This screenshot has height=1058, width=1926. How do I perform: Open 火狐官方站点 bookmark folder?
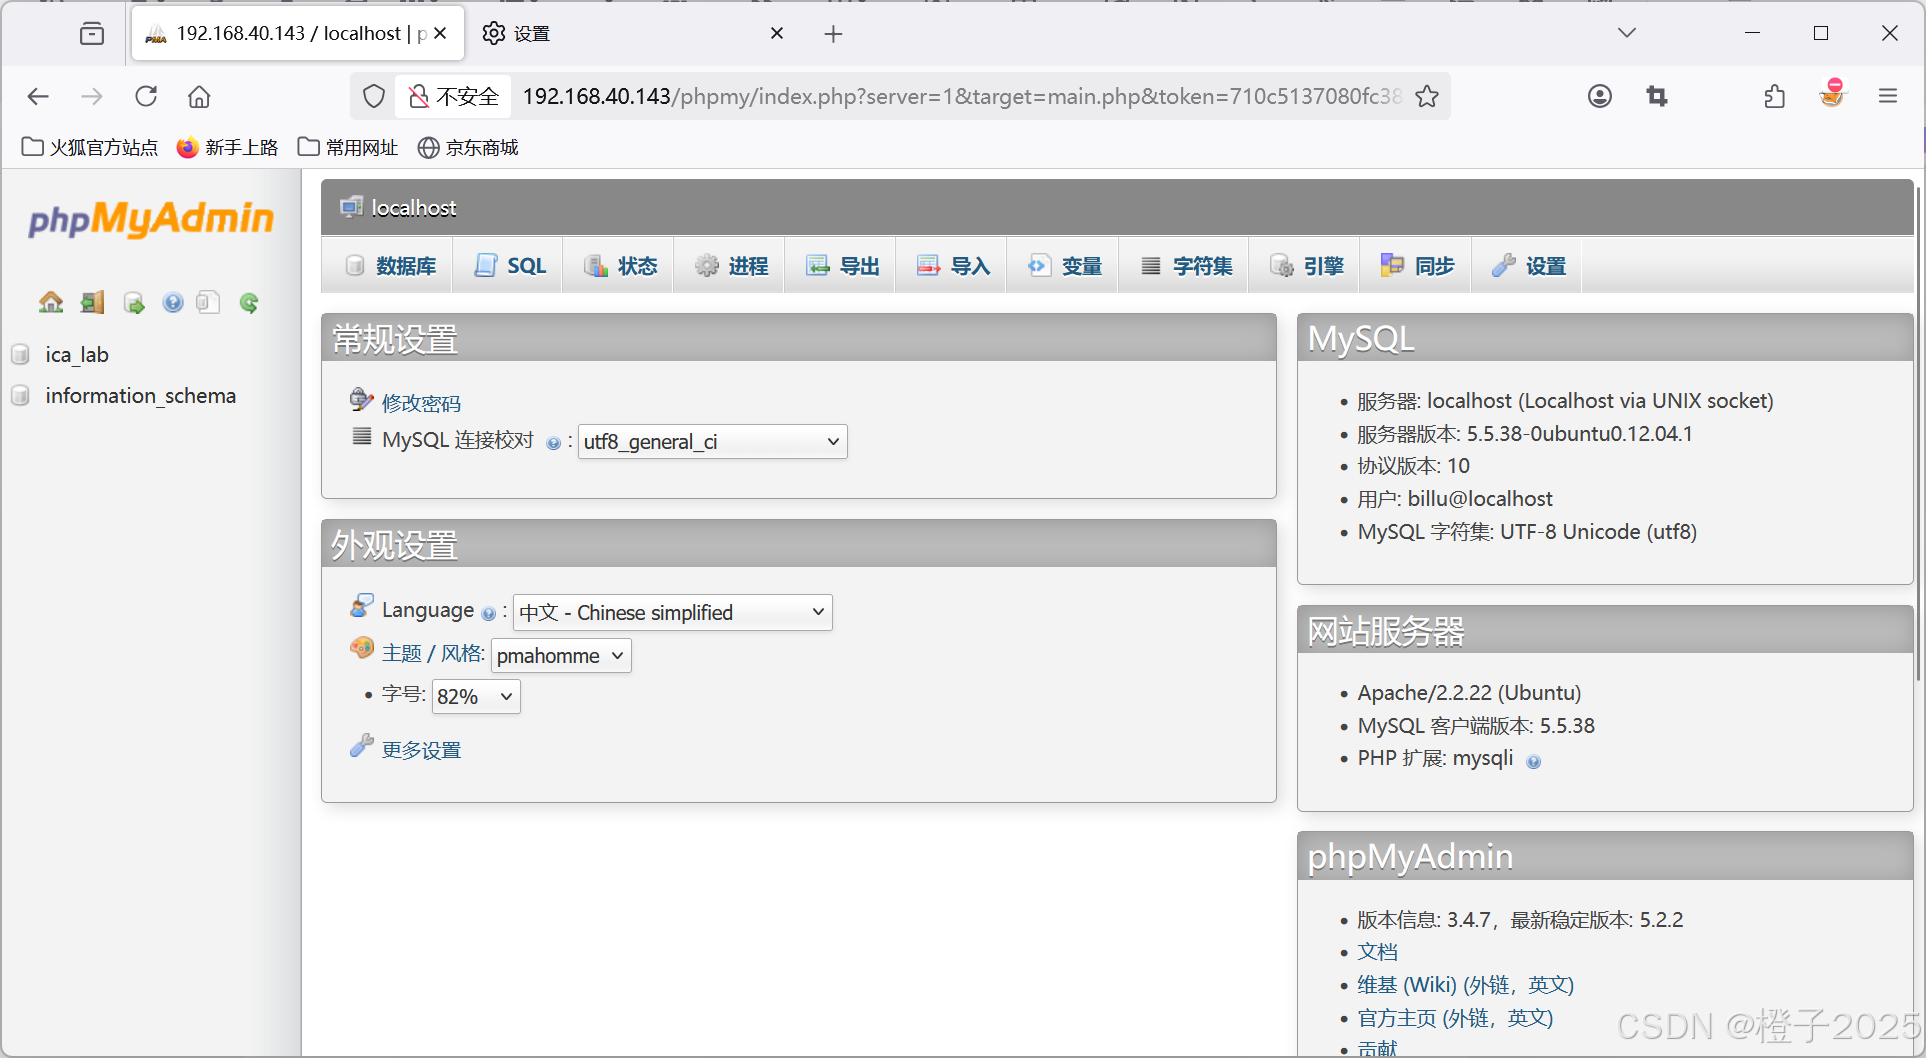[90, 148]
